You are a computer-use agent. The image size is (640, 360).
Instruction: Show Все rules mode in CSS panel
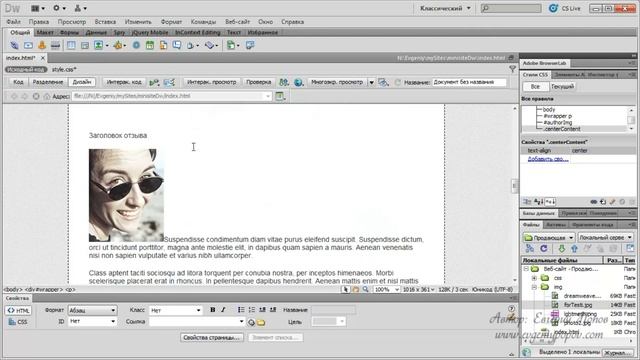point(535,87)
